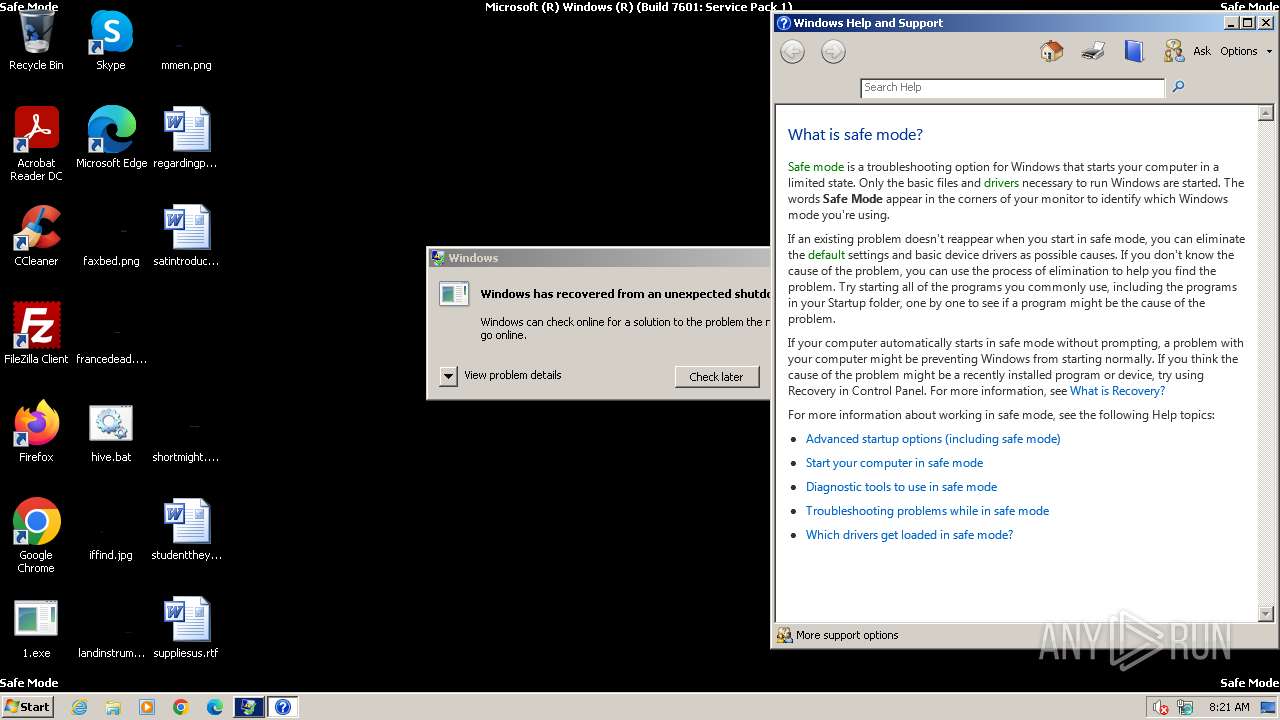
Task: Open Diagnostic tools to use in safe mode
Action: point(901,487)
